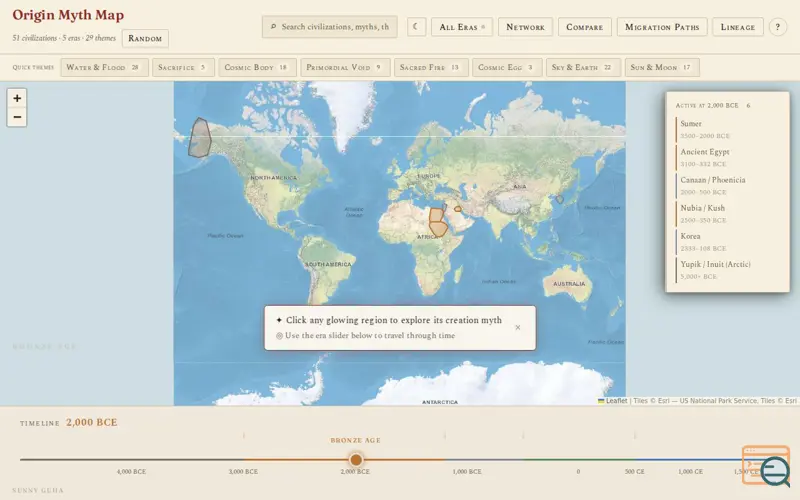
Task: Click the magnifier icon in search field
Action: click(x=273, y=27)
